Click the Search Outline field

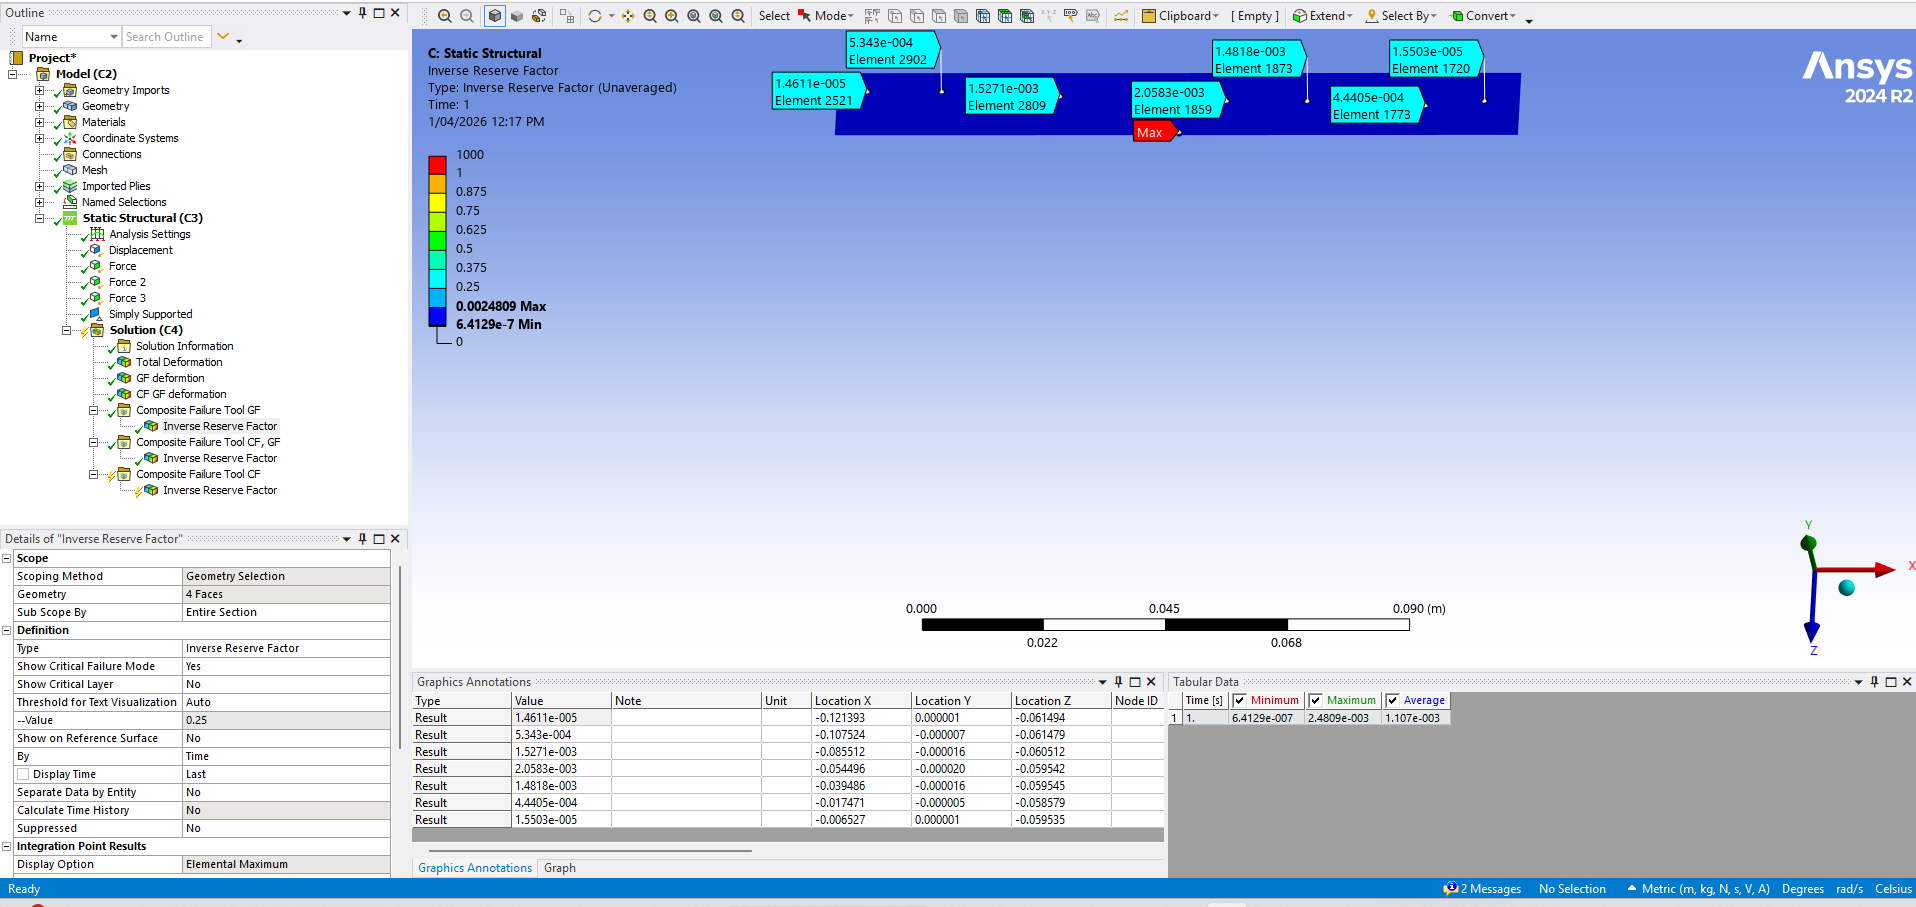point(166,37)
